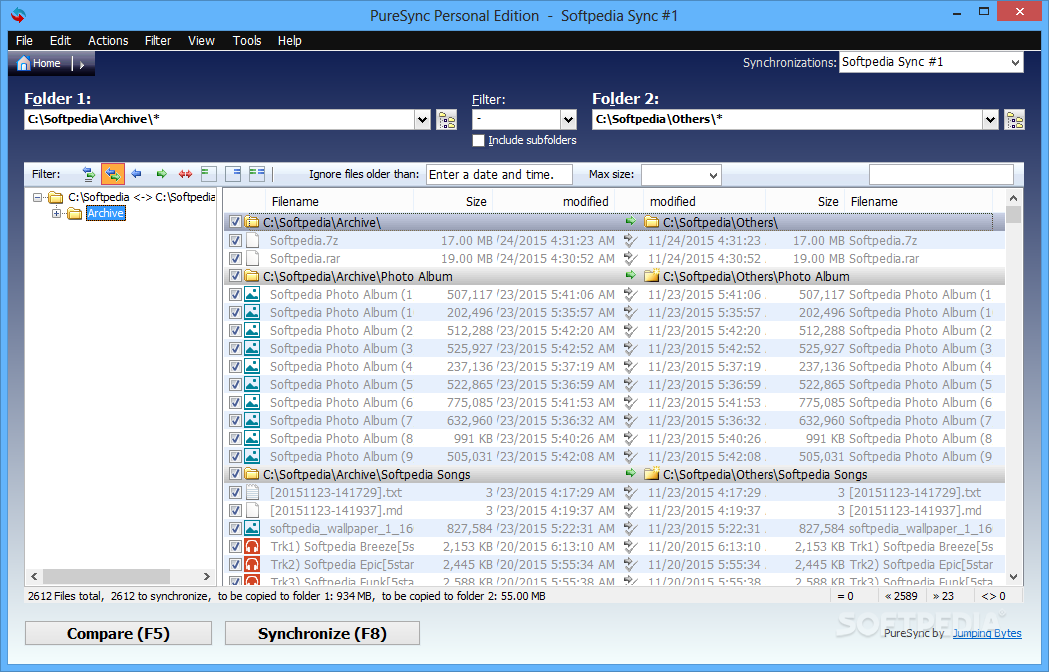Uncheck Trk1) Softpedia Breeze checkbox
1049x672 pixels.
tap(235, 546)
